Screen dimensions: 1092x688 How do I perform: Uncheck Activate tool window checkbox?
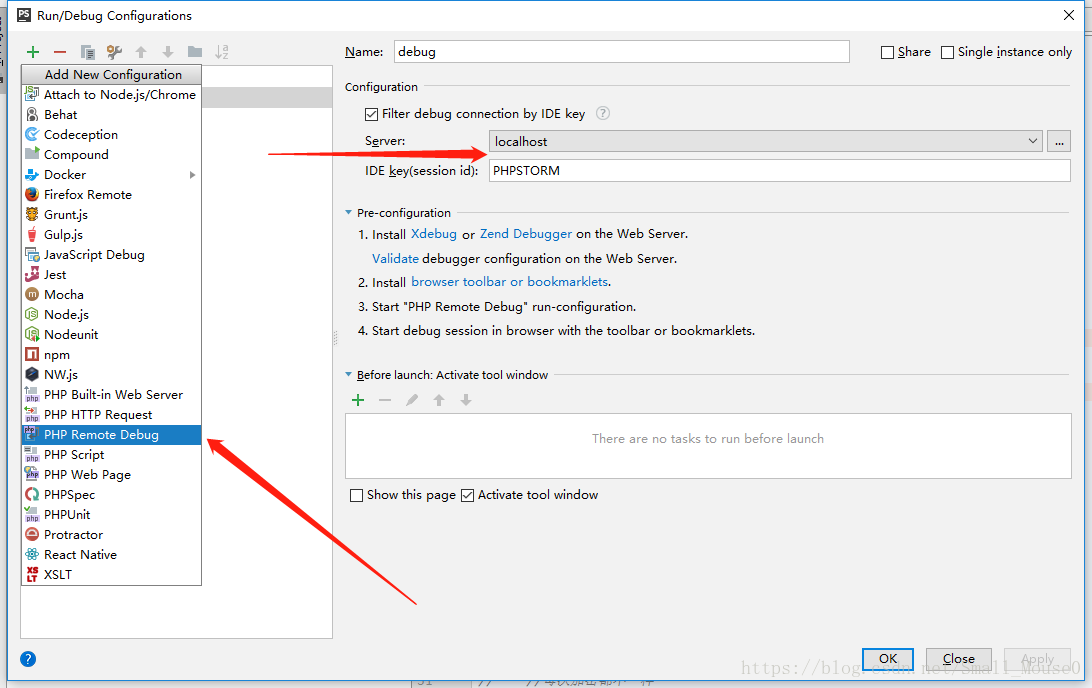[468, 495]
